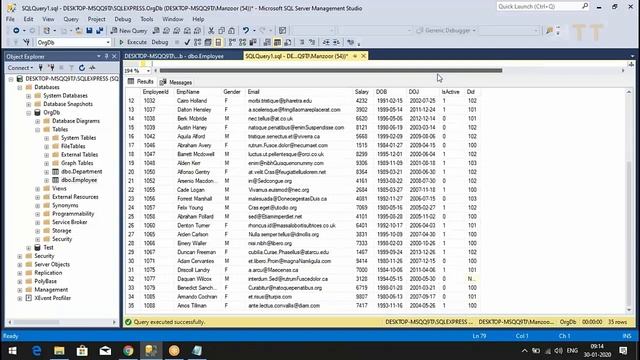640x360 pixels.
Task: Close the Object Explorer panel
Action: click(x=114, y=56)
